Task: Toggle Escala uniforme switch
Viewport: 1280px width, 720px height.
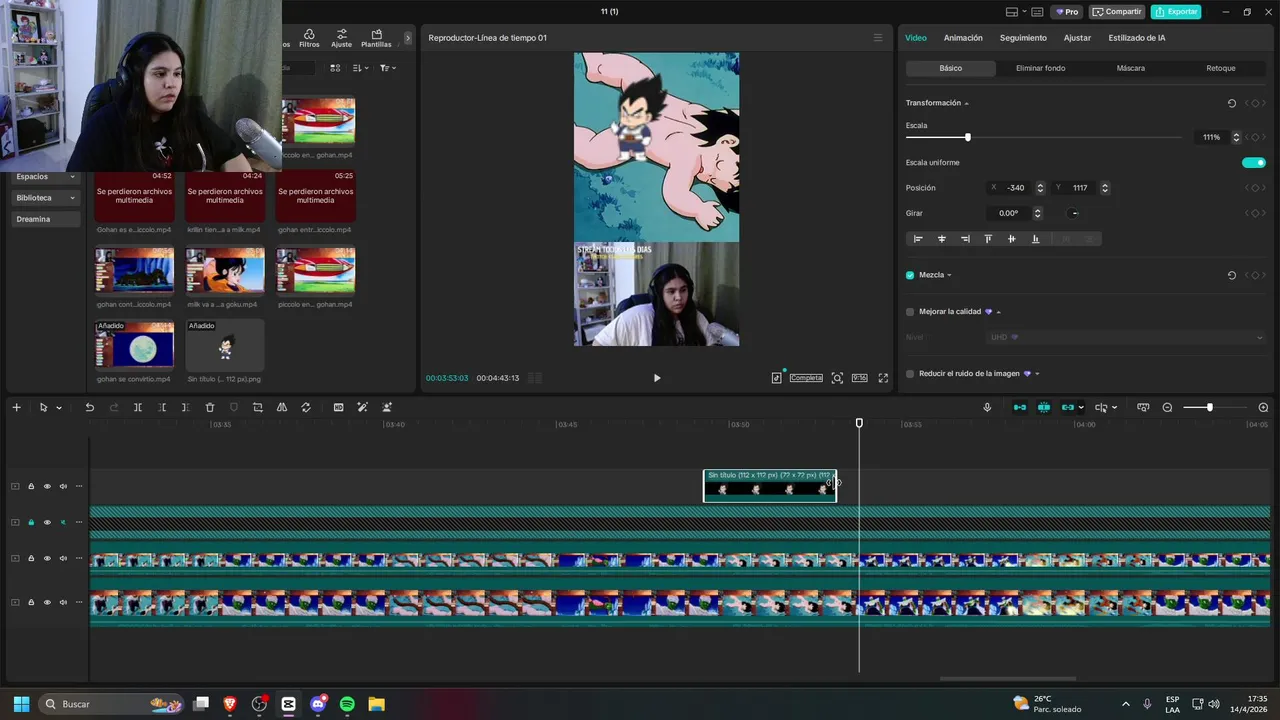Action: click(x=1253, y=163)
